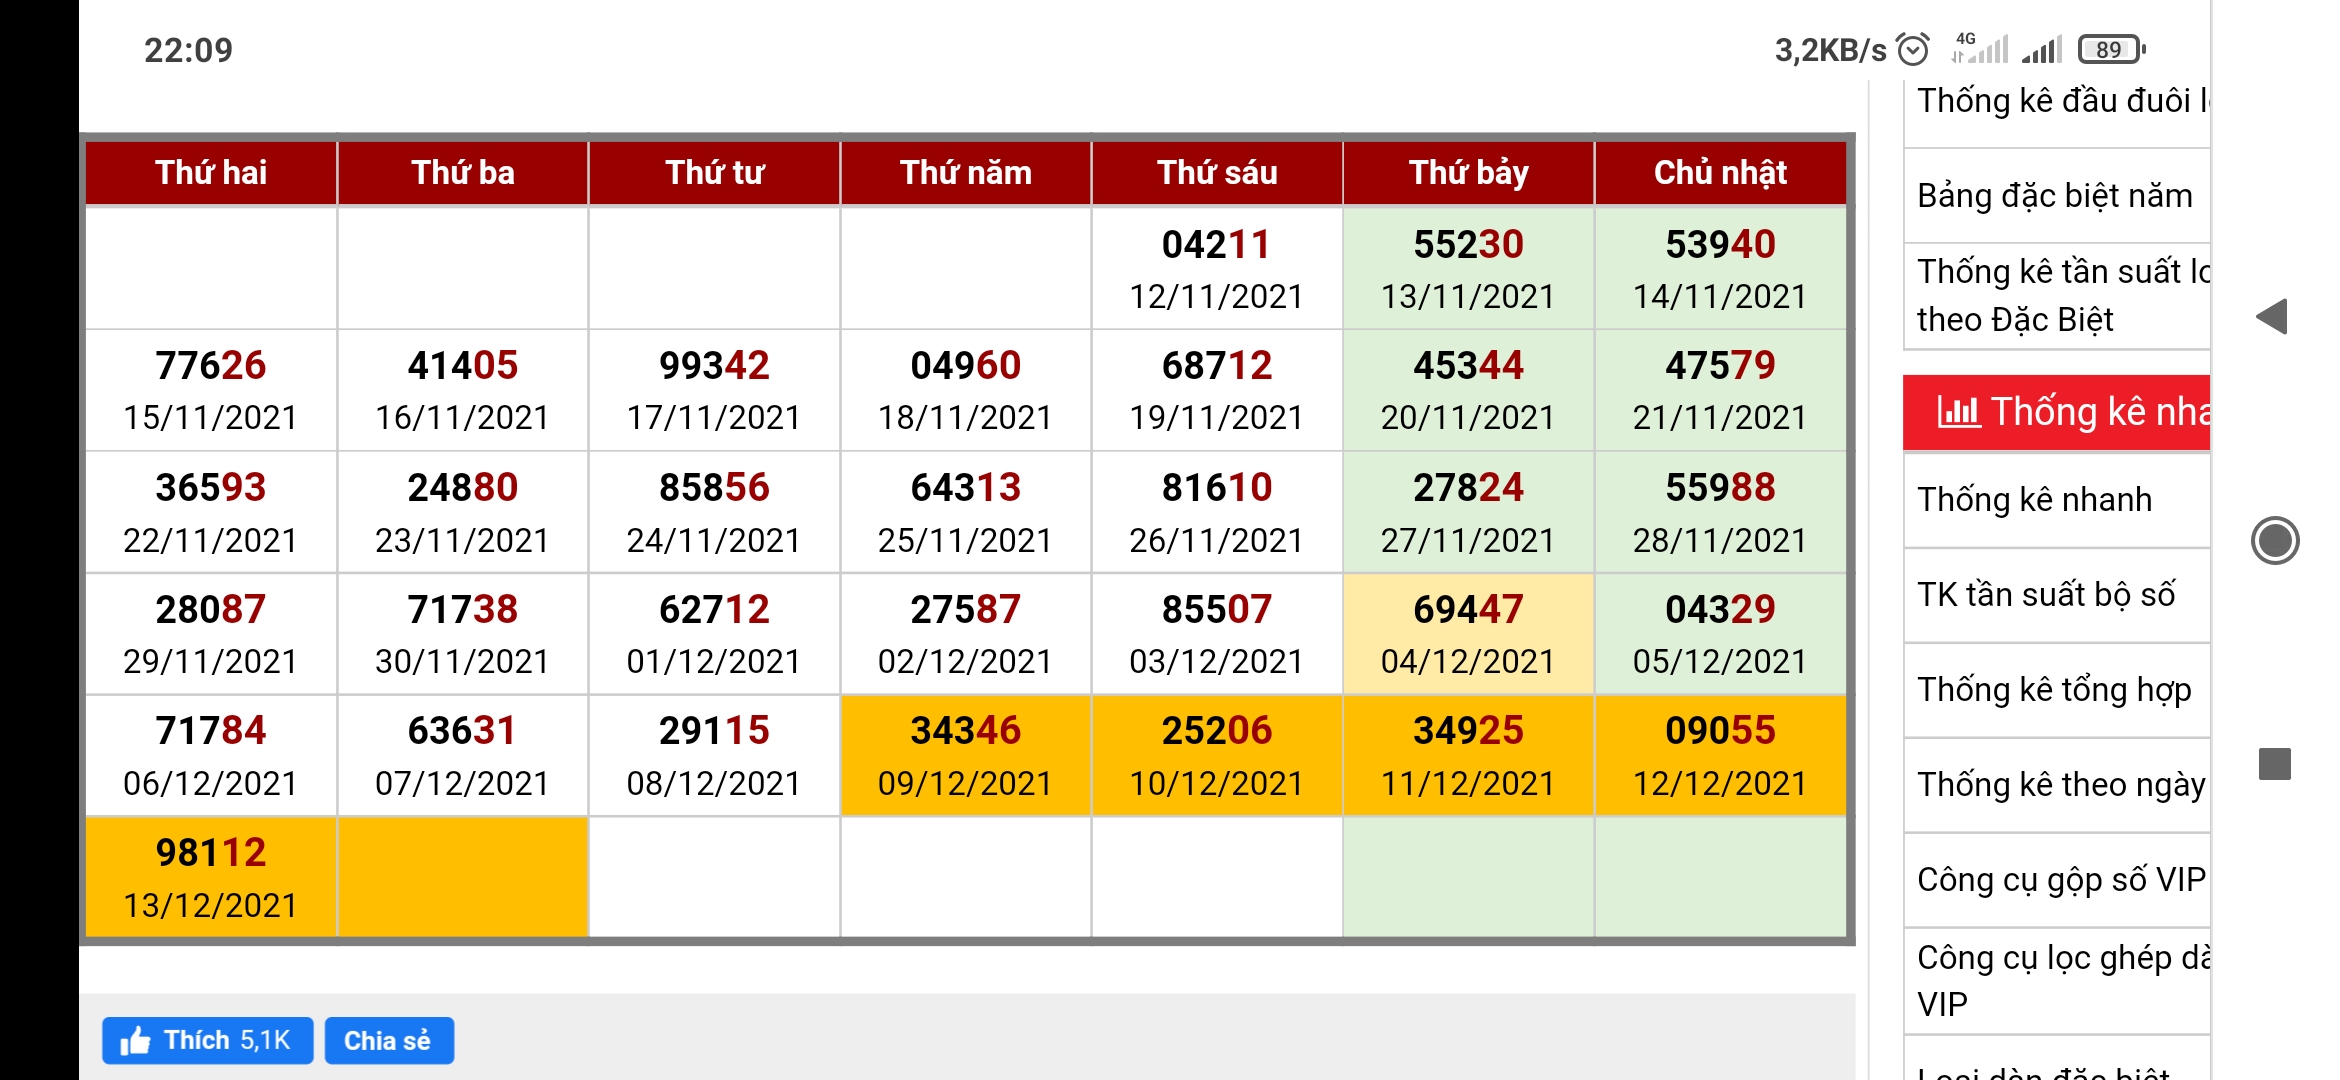Select the 85507 result cell
2340x1080 pixels.
tap(1217, 634)
